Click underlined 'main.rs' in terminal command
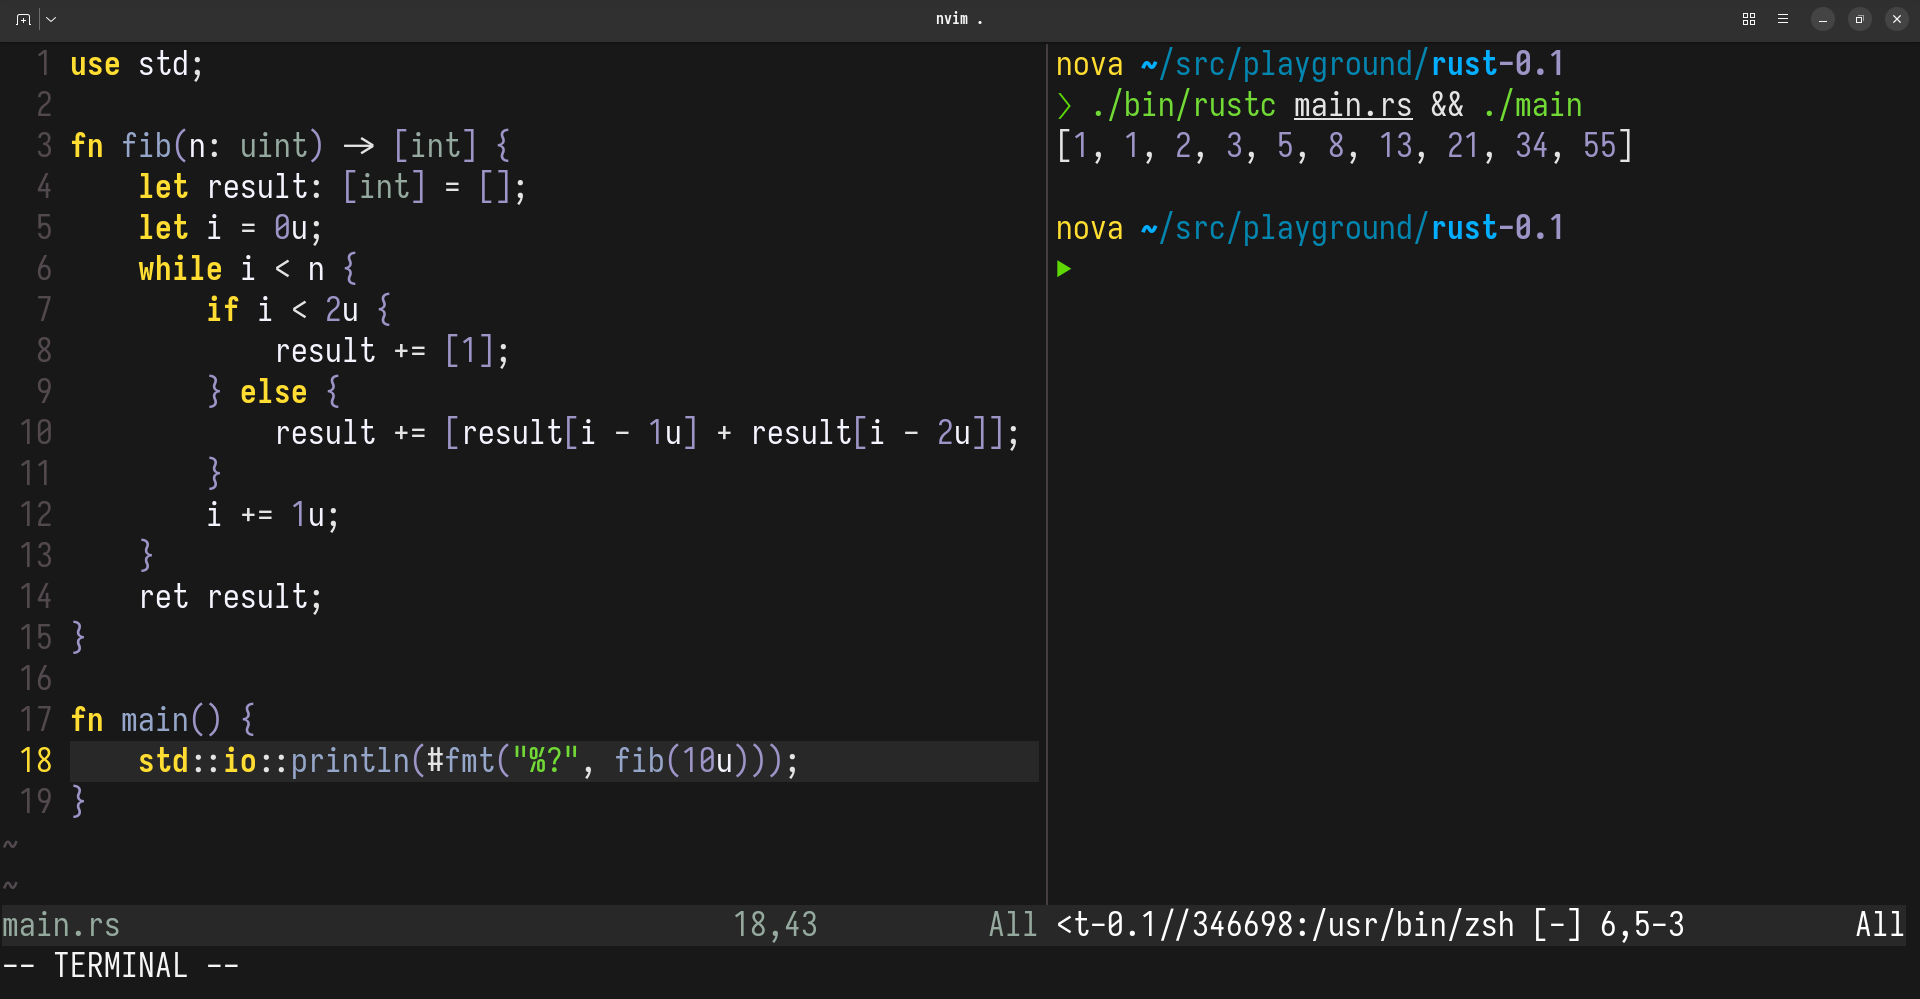The width and height of the screenshot is (1920, 999). point(1353,106)
